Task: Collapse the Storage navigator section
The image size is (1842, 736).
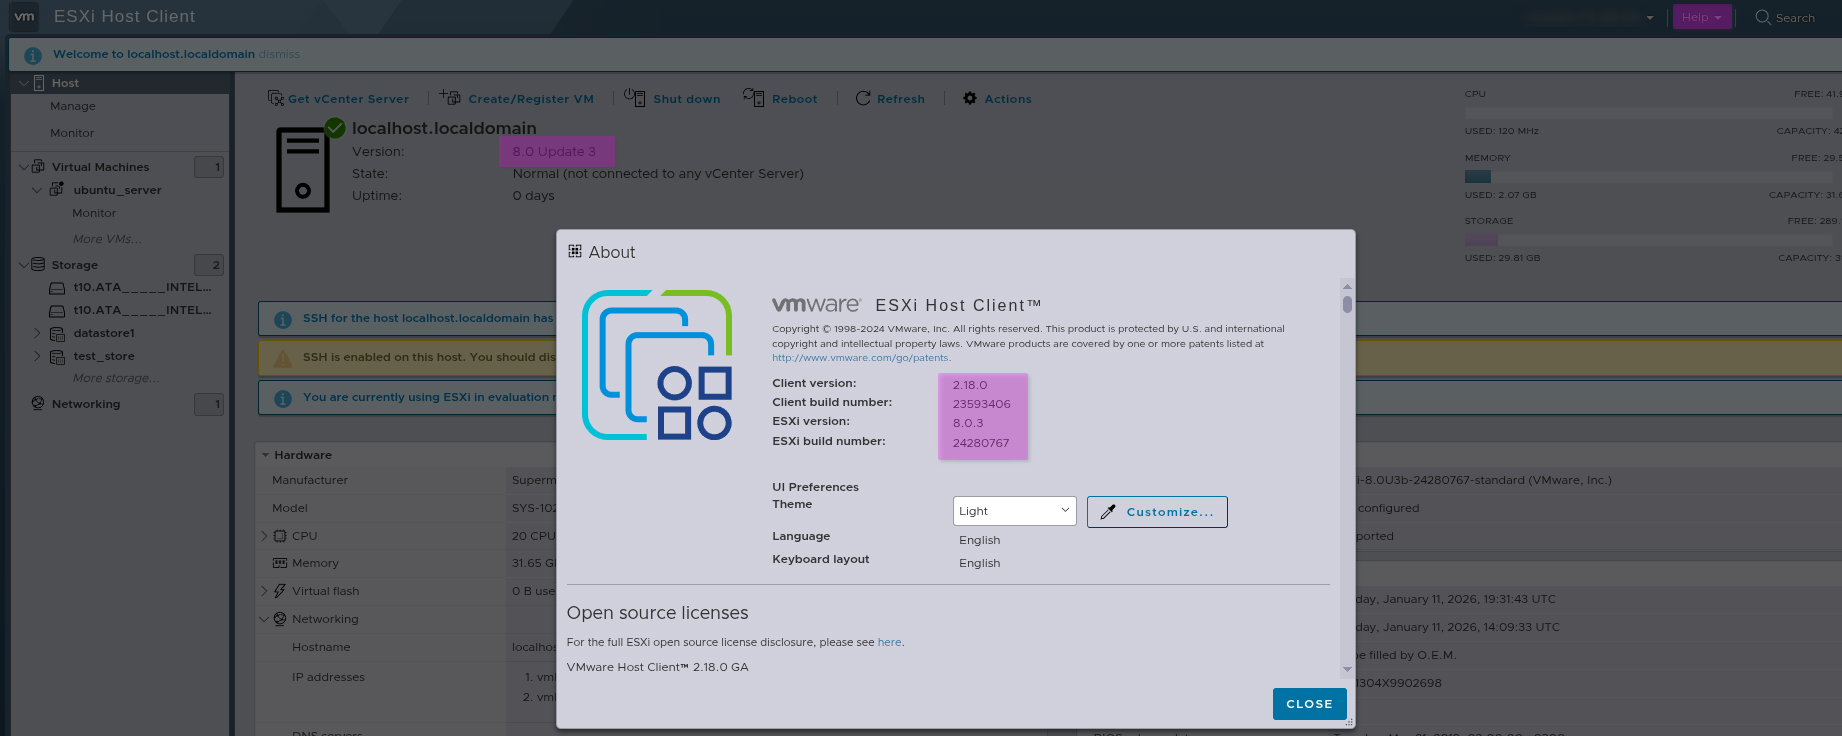Action: (x=23, y=265)
